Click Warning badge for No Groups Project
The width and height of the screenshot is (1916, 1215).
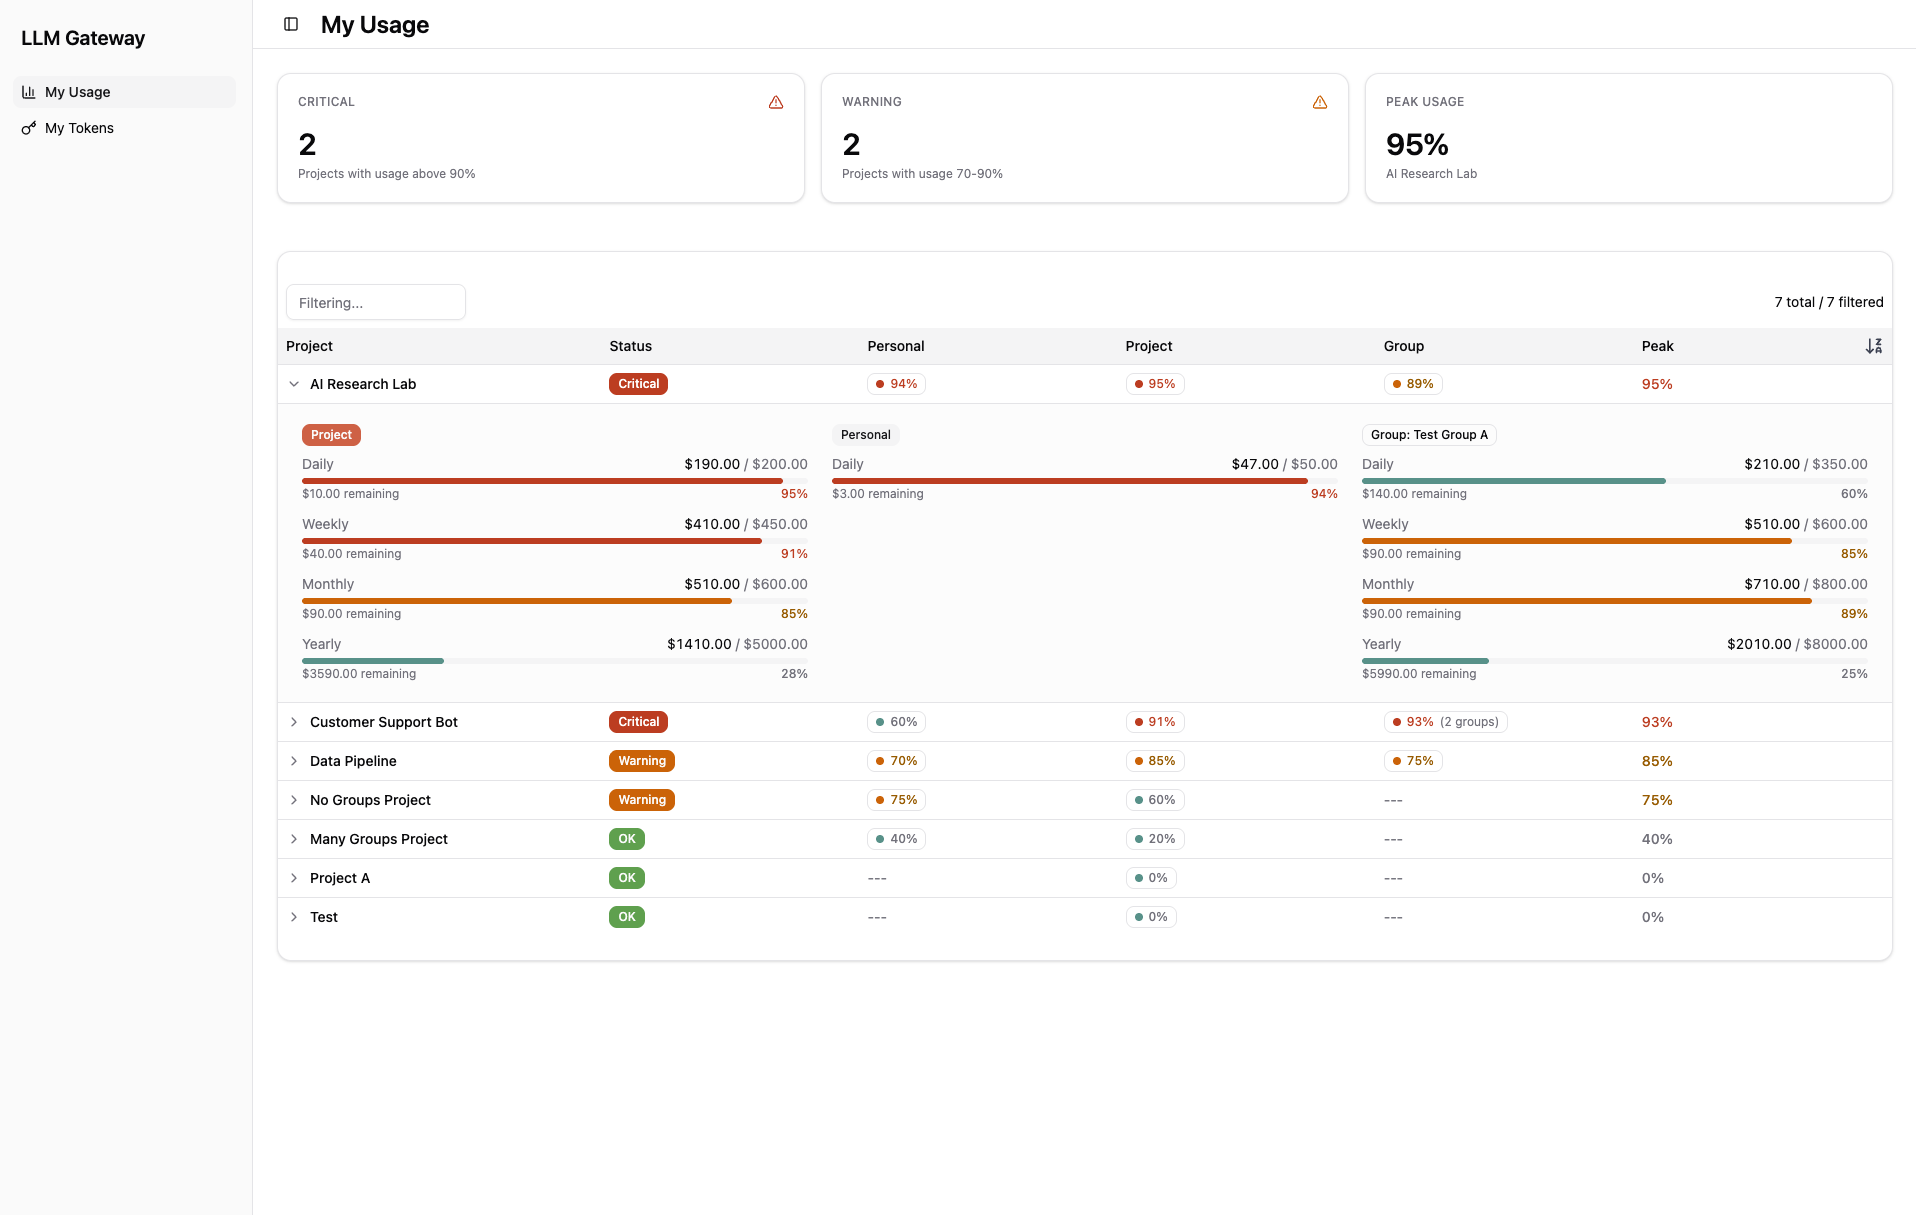[642, 800]
